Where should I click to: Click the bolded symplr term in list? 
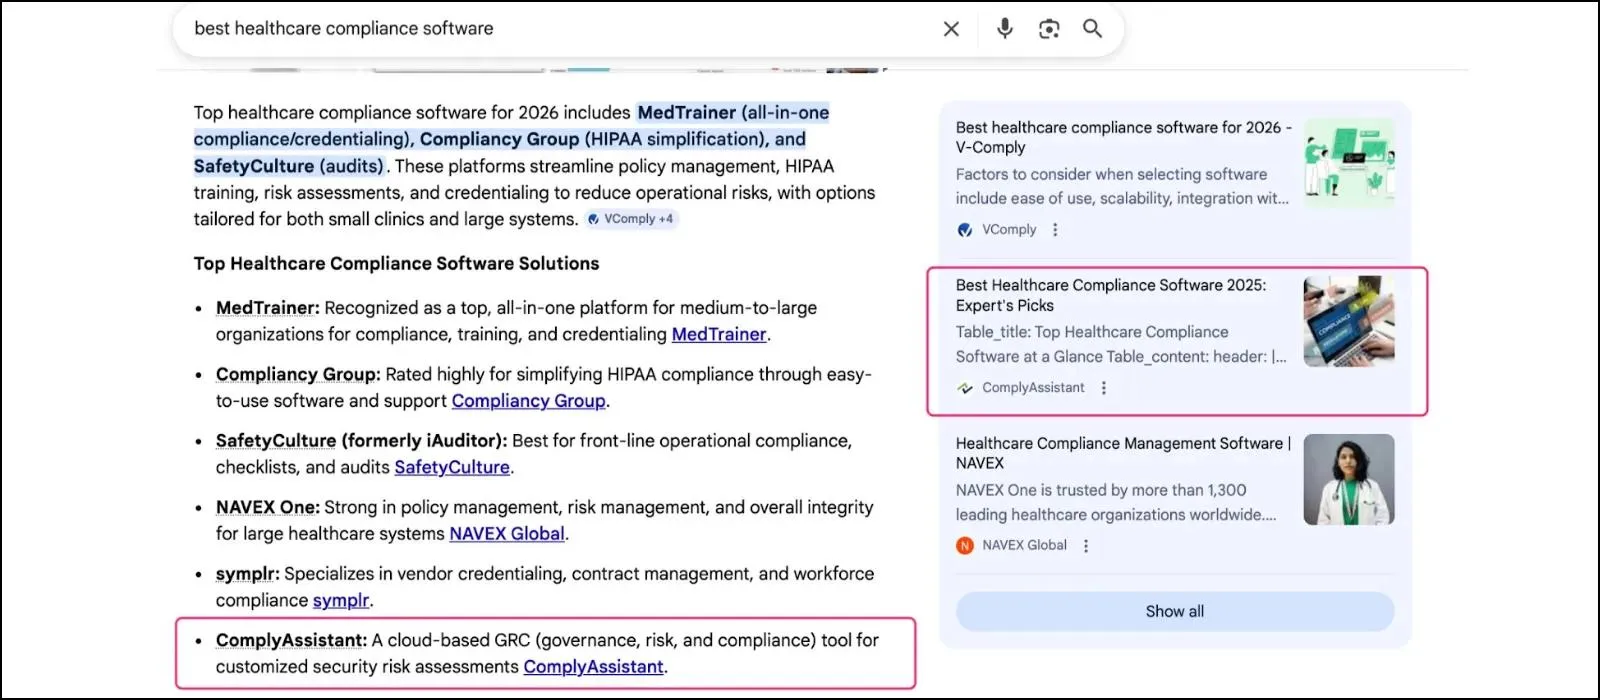click(248, 574)
